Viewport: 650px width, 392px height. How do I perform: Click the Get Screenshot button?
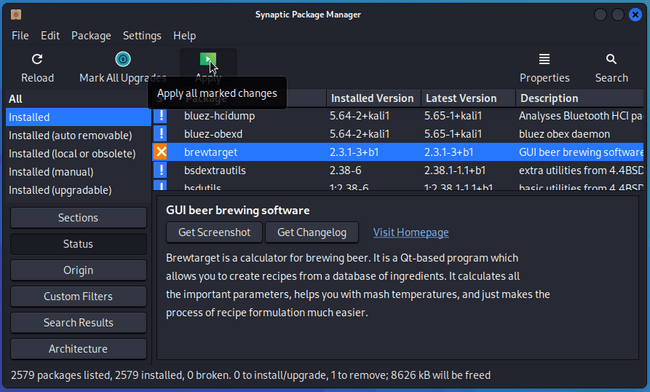[214, 232]
